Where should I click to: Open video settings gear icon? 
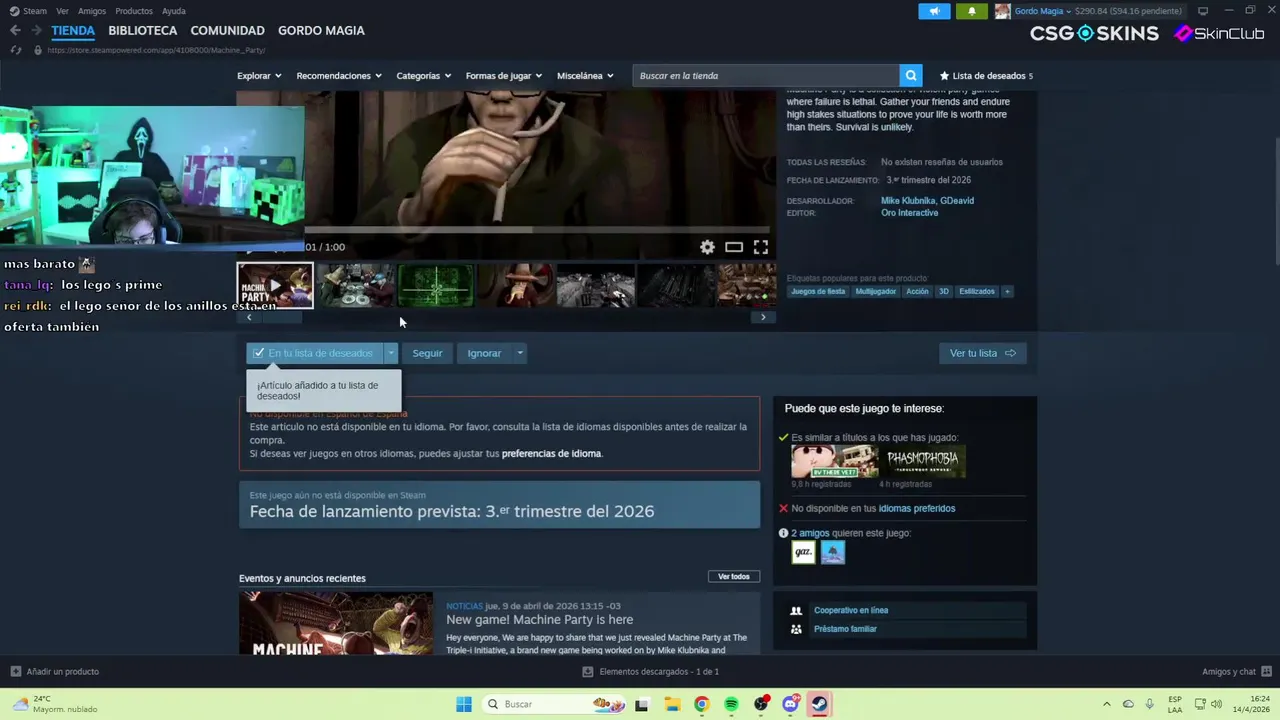pyautogui.click(x=707, y=247)
